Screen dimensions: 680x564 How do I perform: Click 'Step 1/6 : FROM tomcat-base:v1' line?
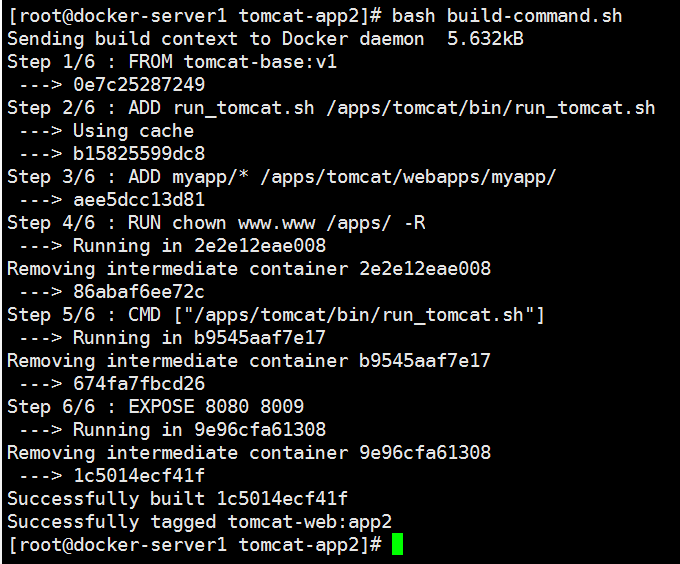pyautogui.click(x=172, y=62)
